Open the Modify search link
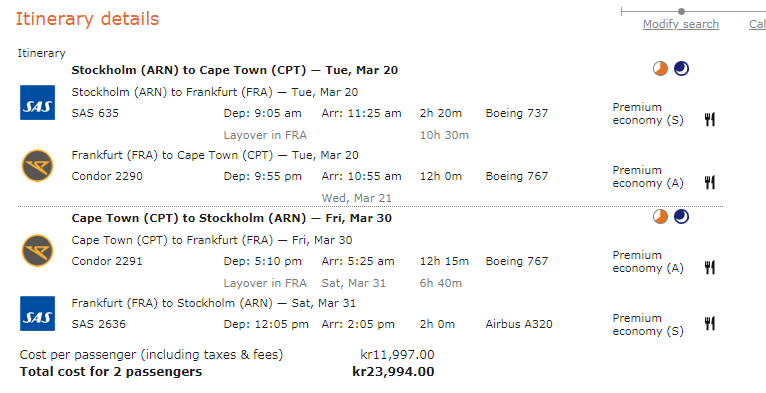Image resolution: width=766 pixels, height=393 pixels. 681,24
